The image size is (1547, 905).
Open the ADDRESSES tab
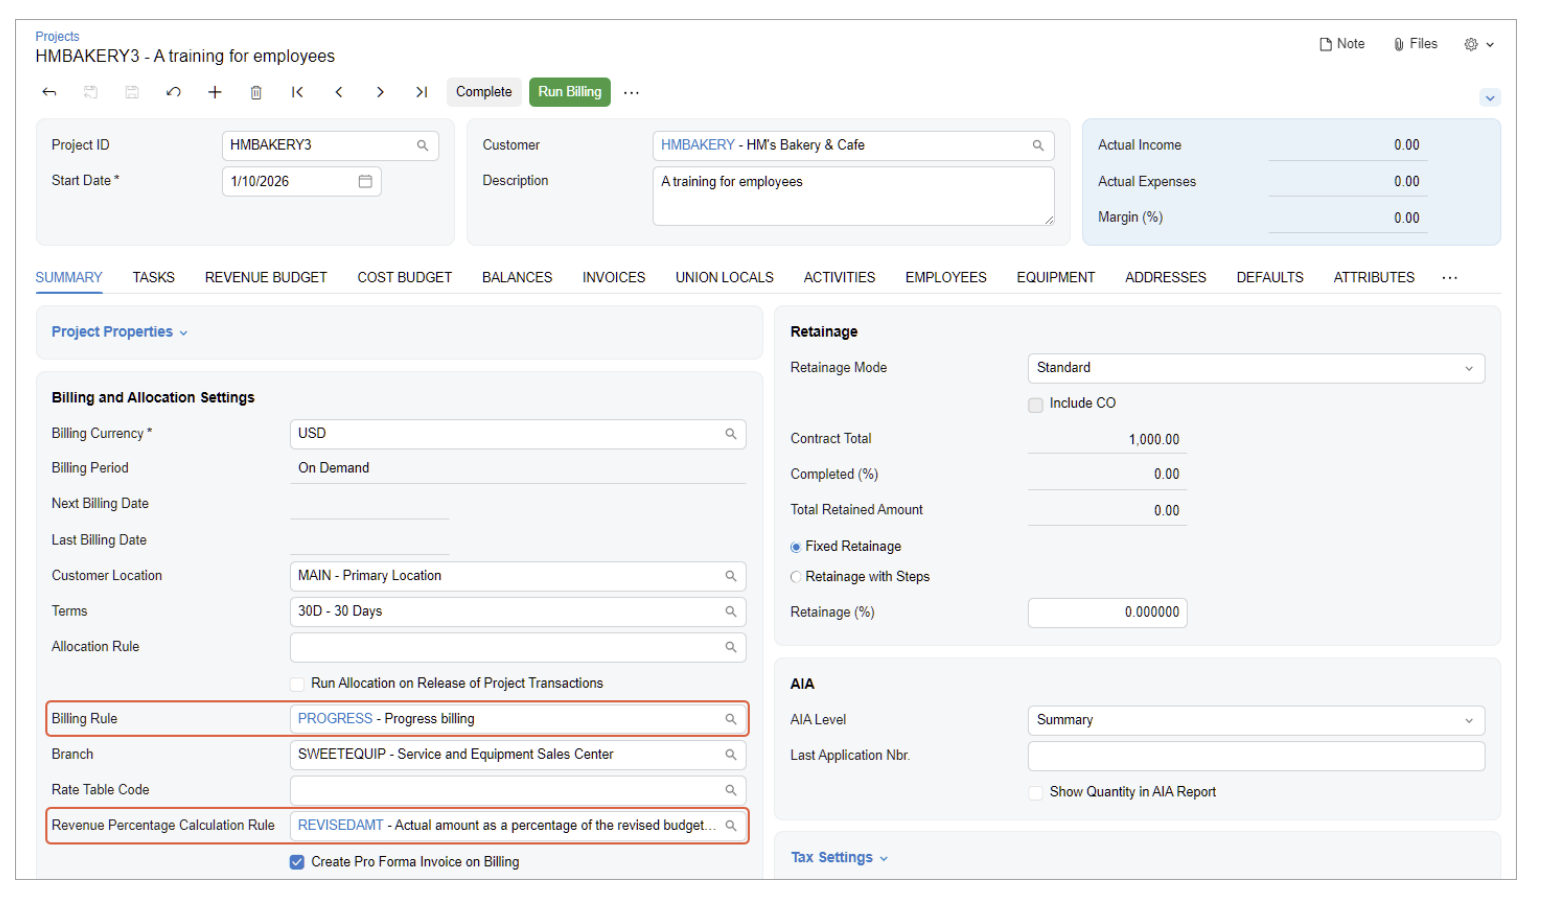tap(1166, 278)
